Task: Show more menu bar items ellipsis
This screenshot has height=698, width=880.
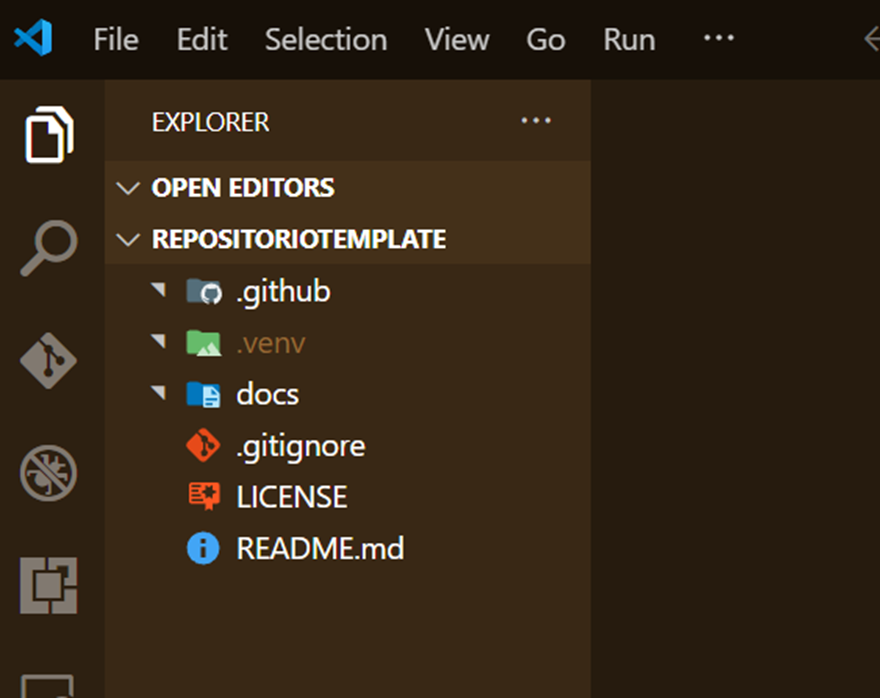Action: click(718, 39)
